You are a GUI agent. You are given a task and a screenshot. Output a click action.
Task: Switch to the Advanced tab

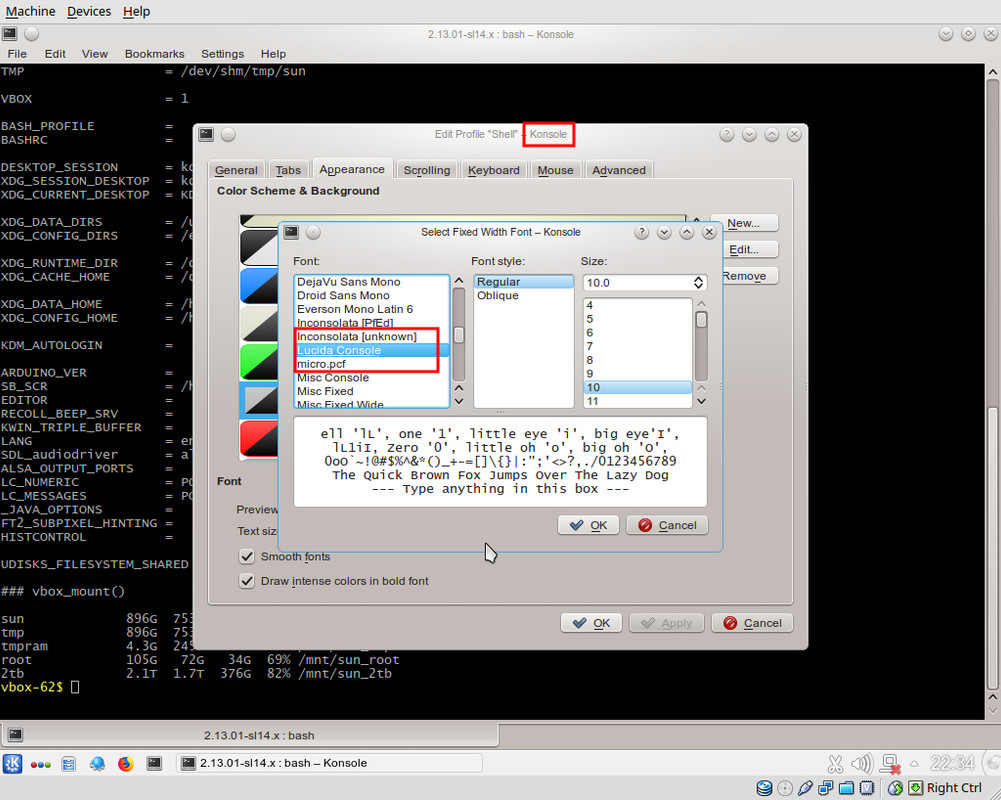click(619, 170)
